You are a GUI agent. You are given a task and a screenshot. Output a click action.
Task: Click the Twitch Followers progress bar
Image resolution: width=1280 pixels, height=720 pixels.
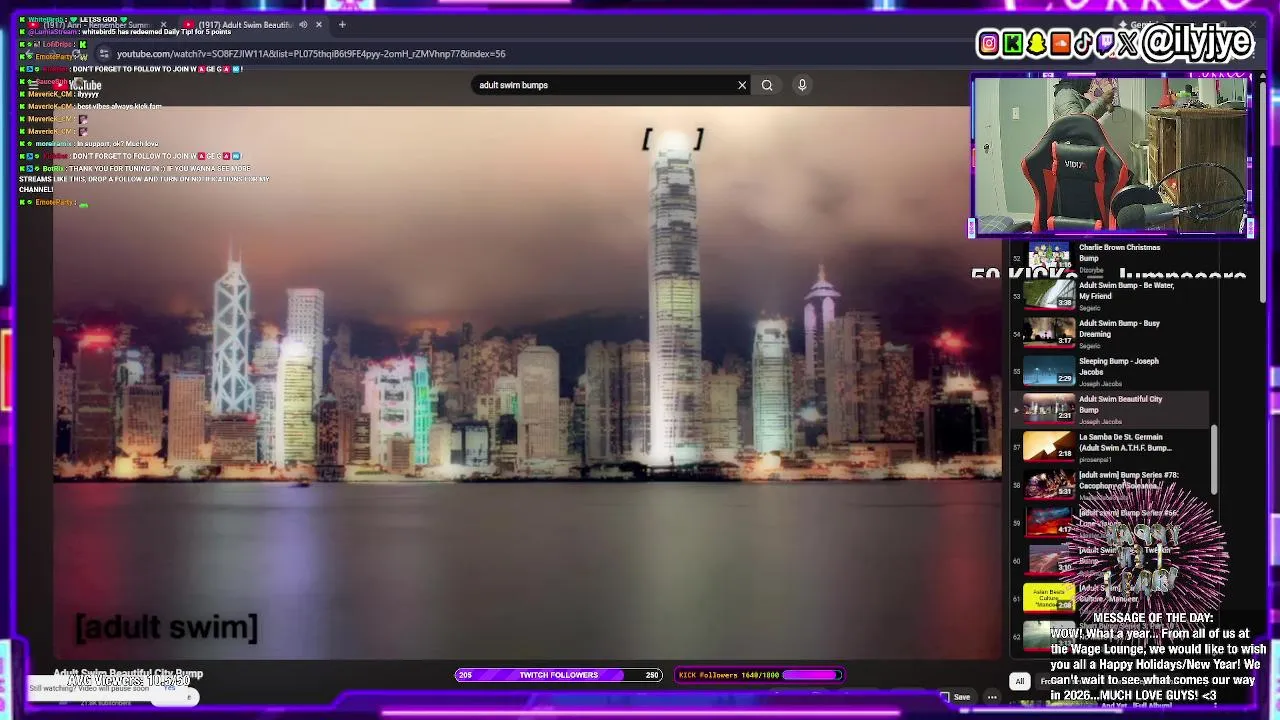[x=559, y=675]
